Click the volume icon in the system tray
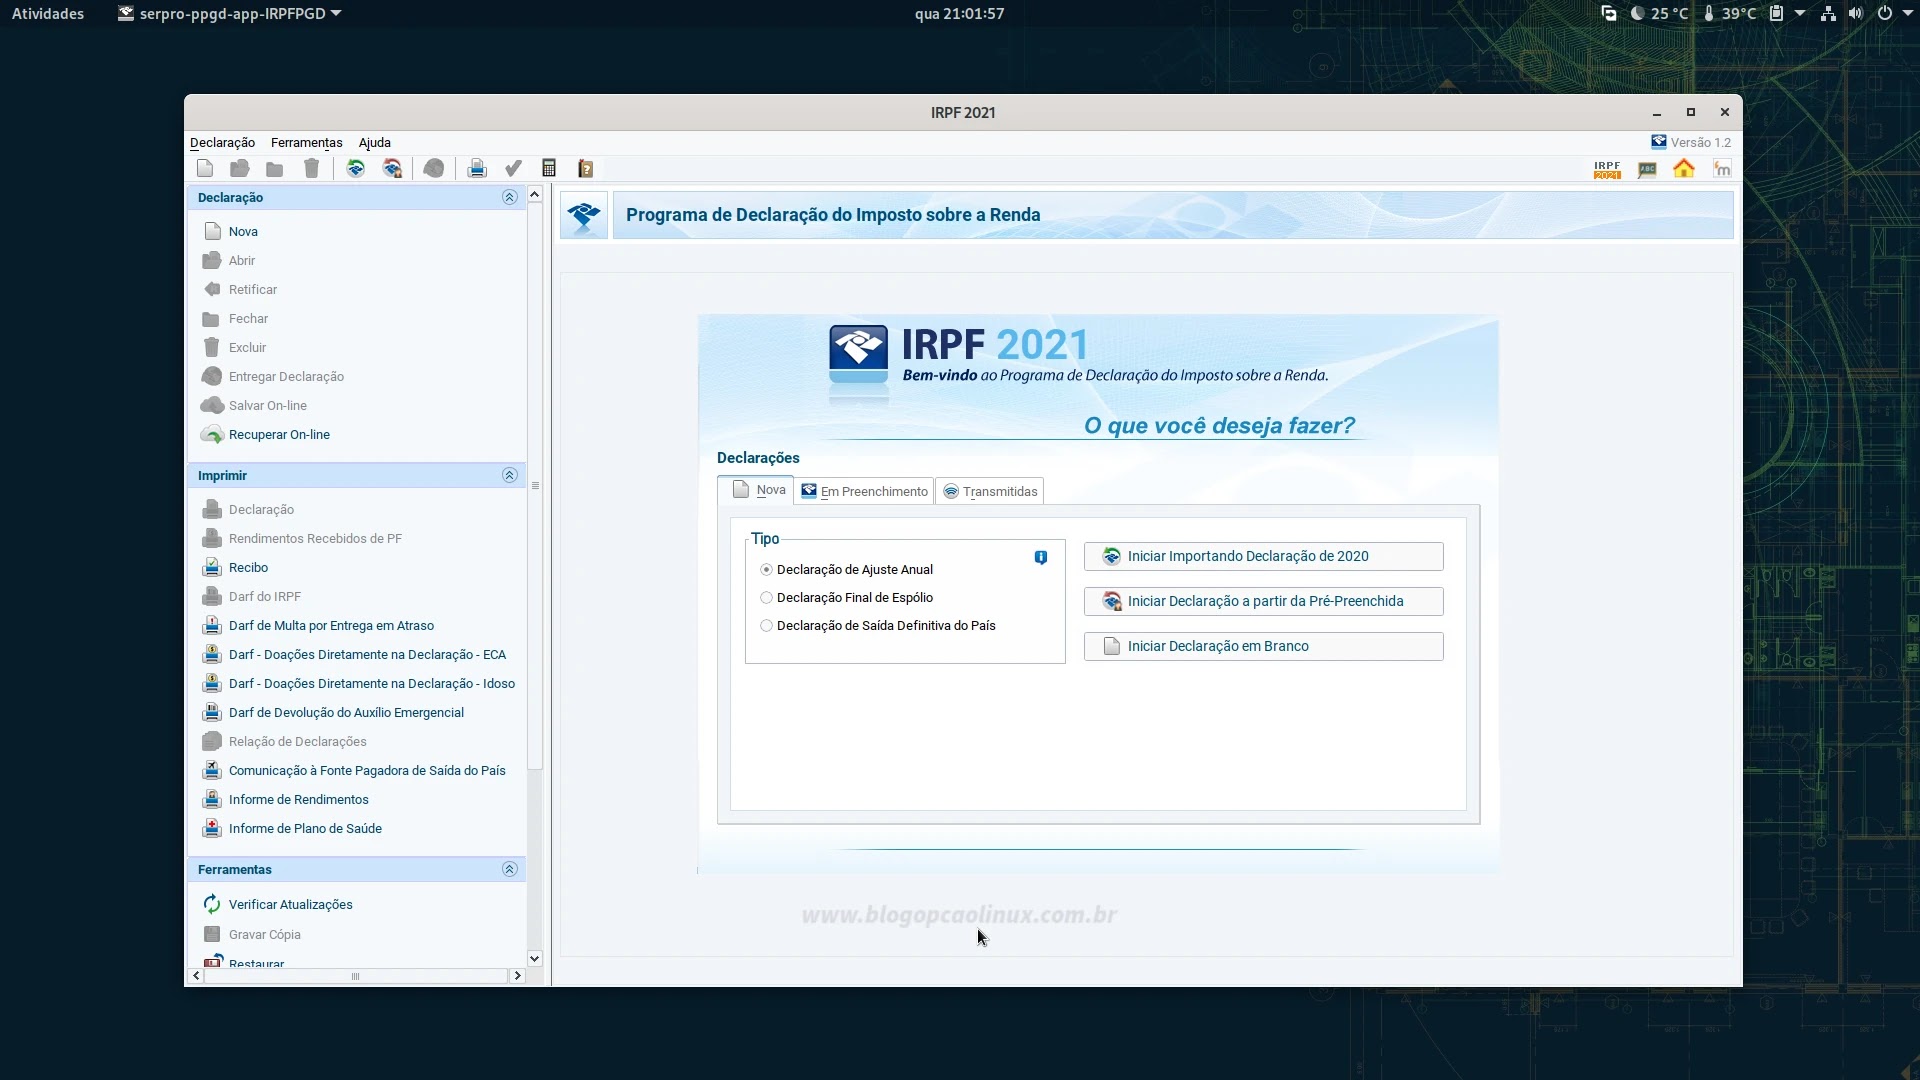The image size is (1920, 1080). [1855, 13]
